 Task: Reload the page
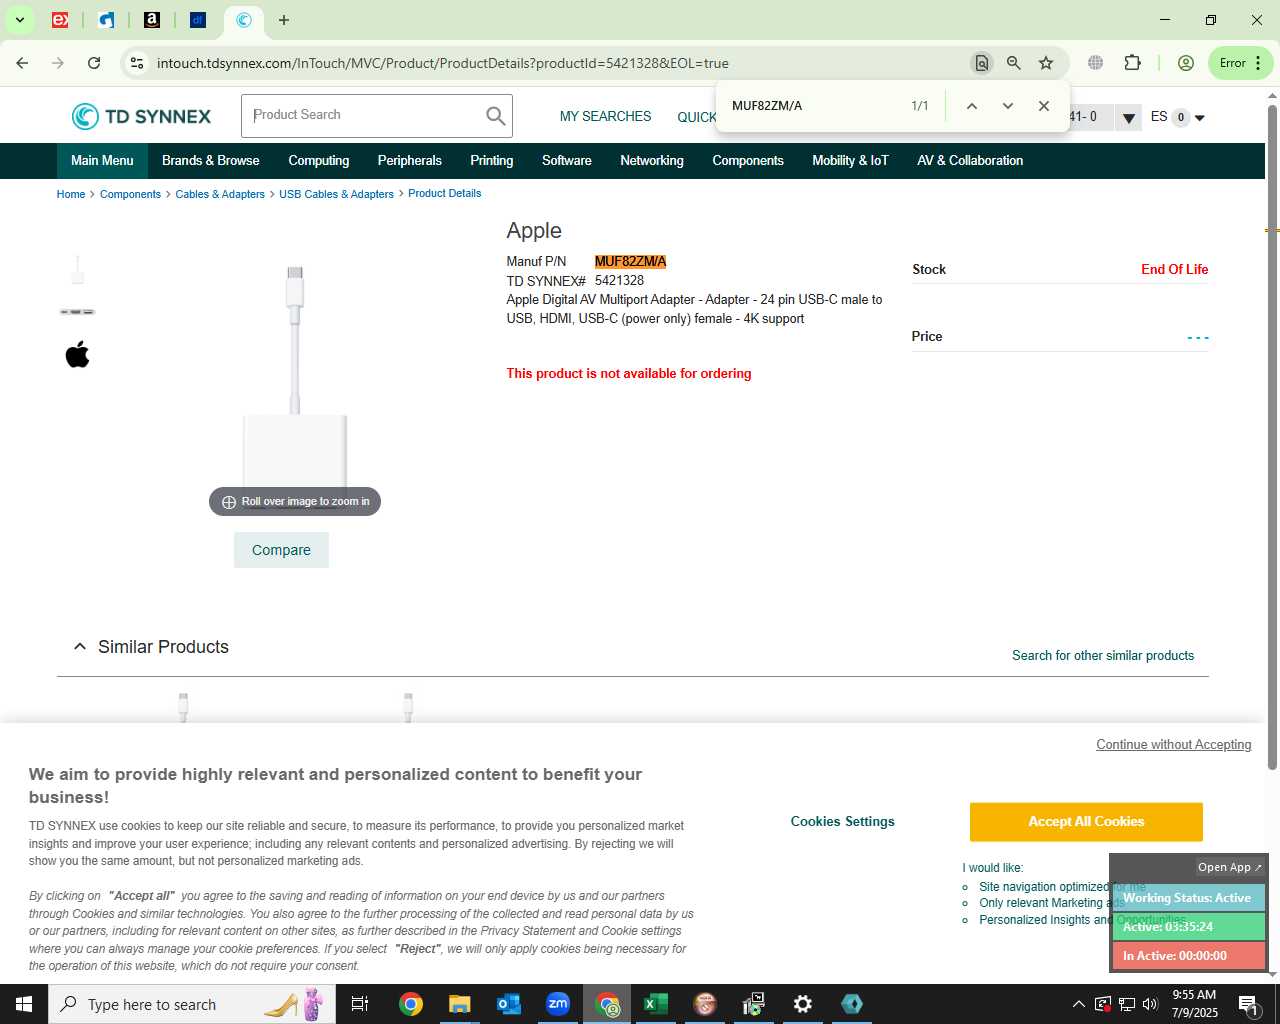(x=94, y=63)
